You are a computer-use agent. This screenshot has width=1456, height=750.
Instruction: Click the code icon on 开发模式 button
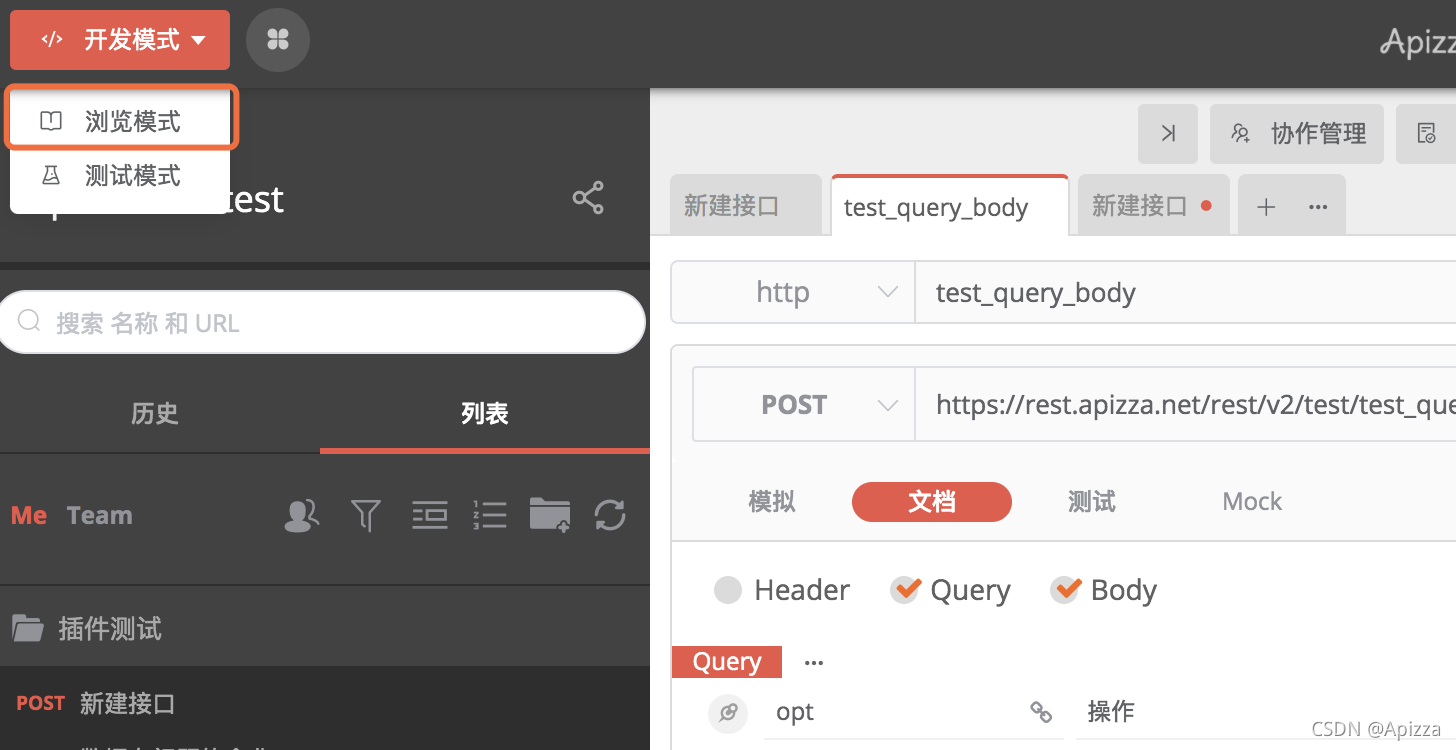pyautogui.click(x=52, y=40)
